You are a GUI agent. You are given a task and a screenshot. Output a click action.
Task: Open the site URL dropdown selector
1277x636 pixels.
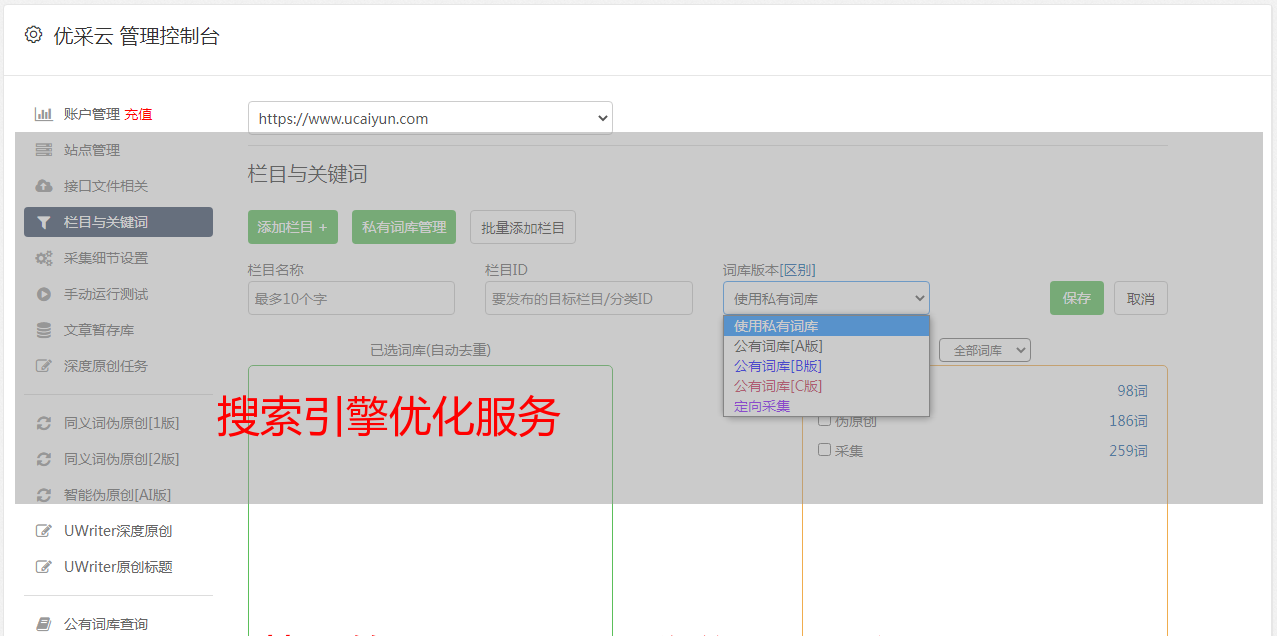[430, 118]
